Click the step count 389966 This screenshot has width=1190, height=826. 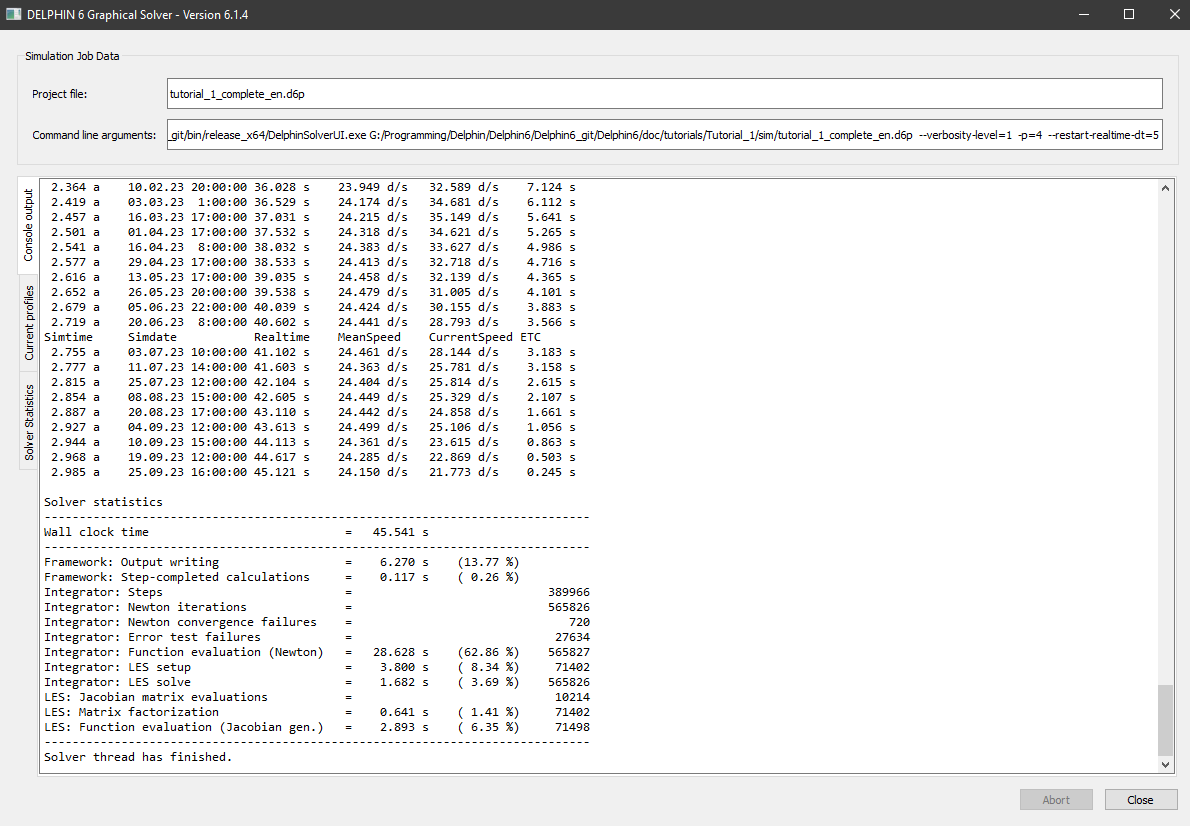point(568,592)
